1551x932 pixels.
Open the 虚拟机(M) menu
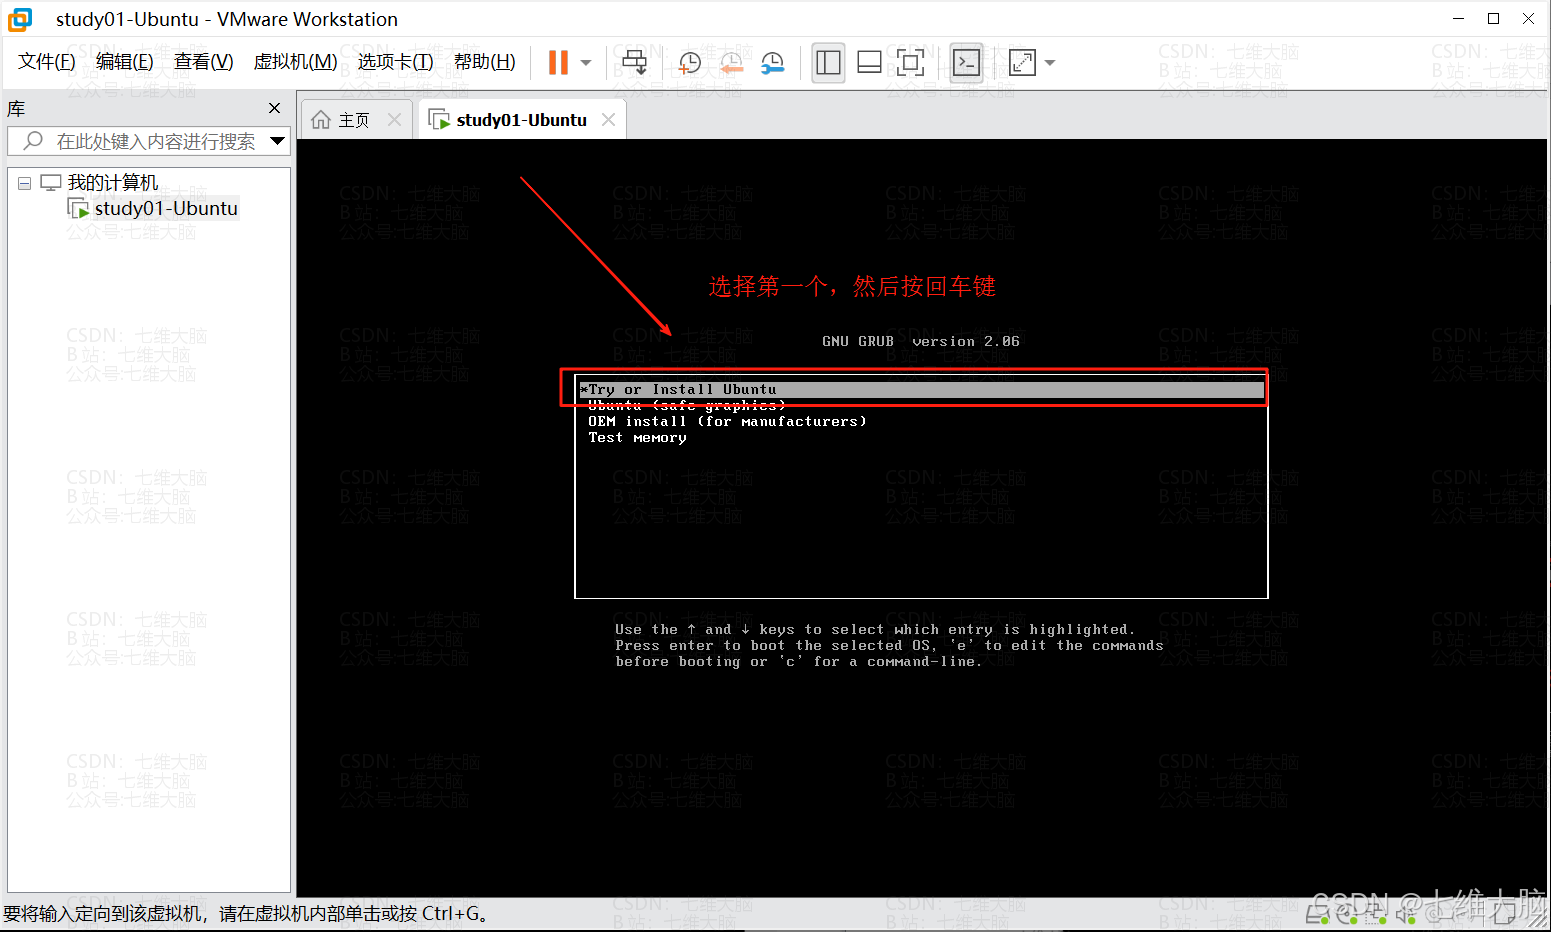[x=296, y=62]
